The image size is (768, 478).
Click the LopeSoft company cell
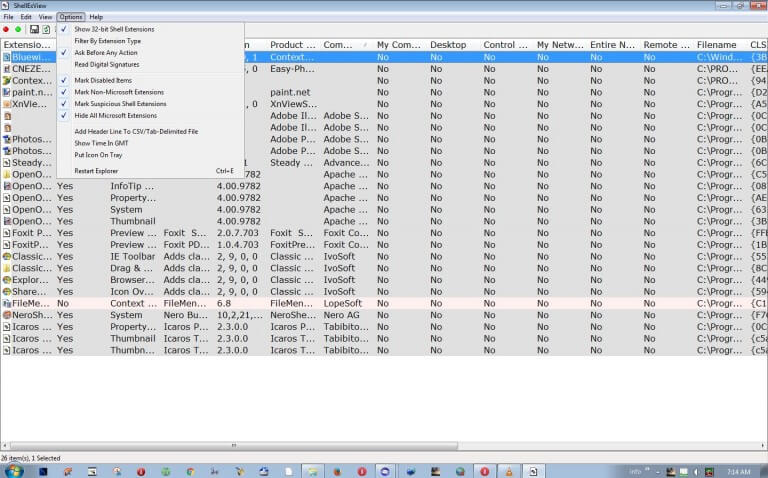343,304
